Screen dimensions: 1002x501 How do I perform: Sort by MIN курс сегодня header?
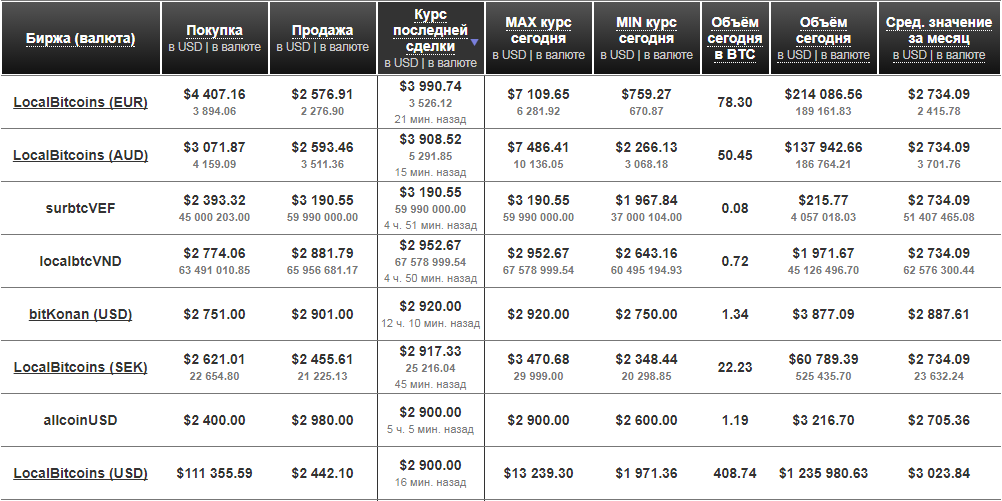pyautogui.click(x=646, y=31)
